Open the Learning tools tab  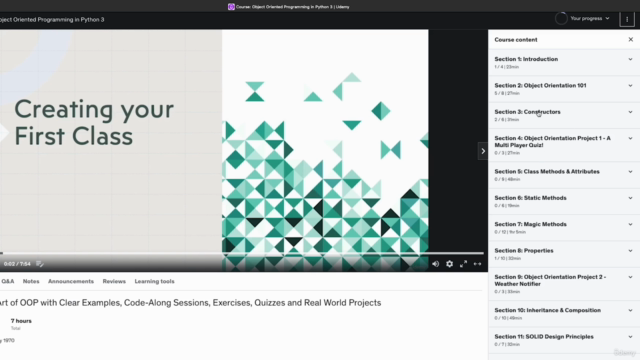click(155, 281)
